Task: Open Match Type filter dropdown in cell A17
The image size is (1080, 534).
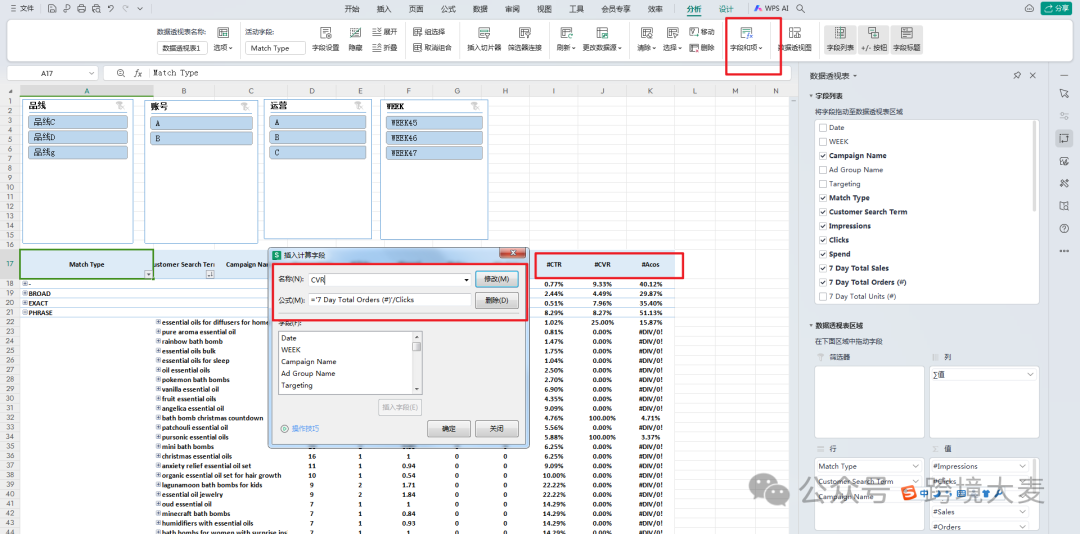Action: point(147,274)
